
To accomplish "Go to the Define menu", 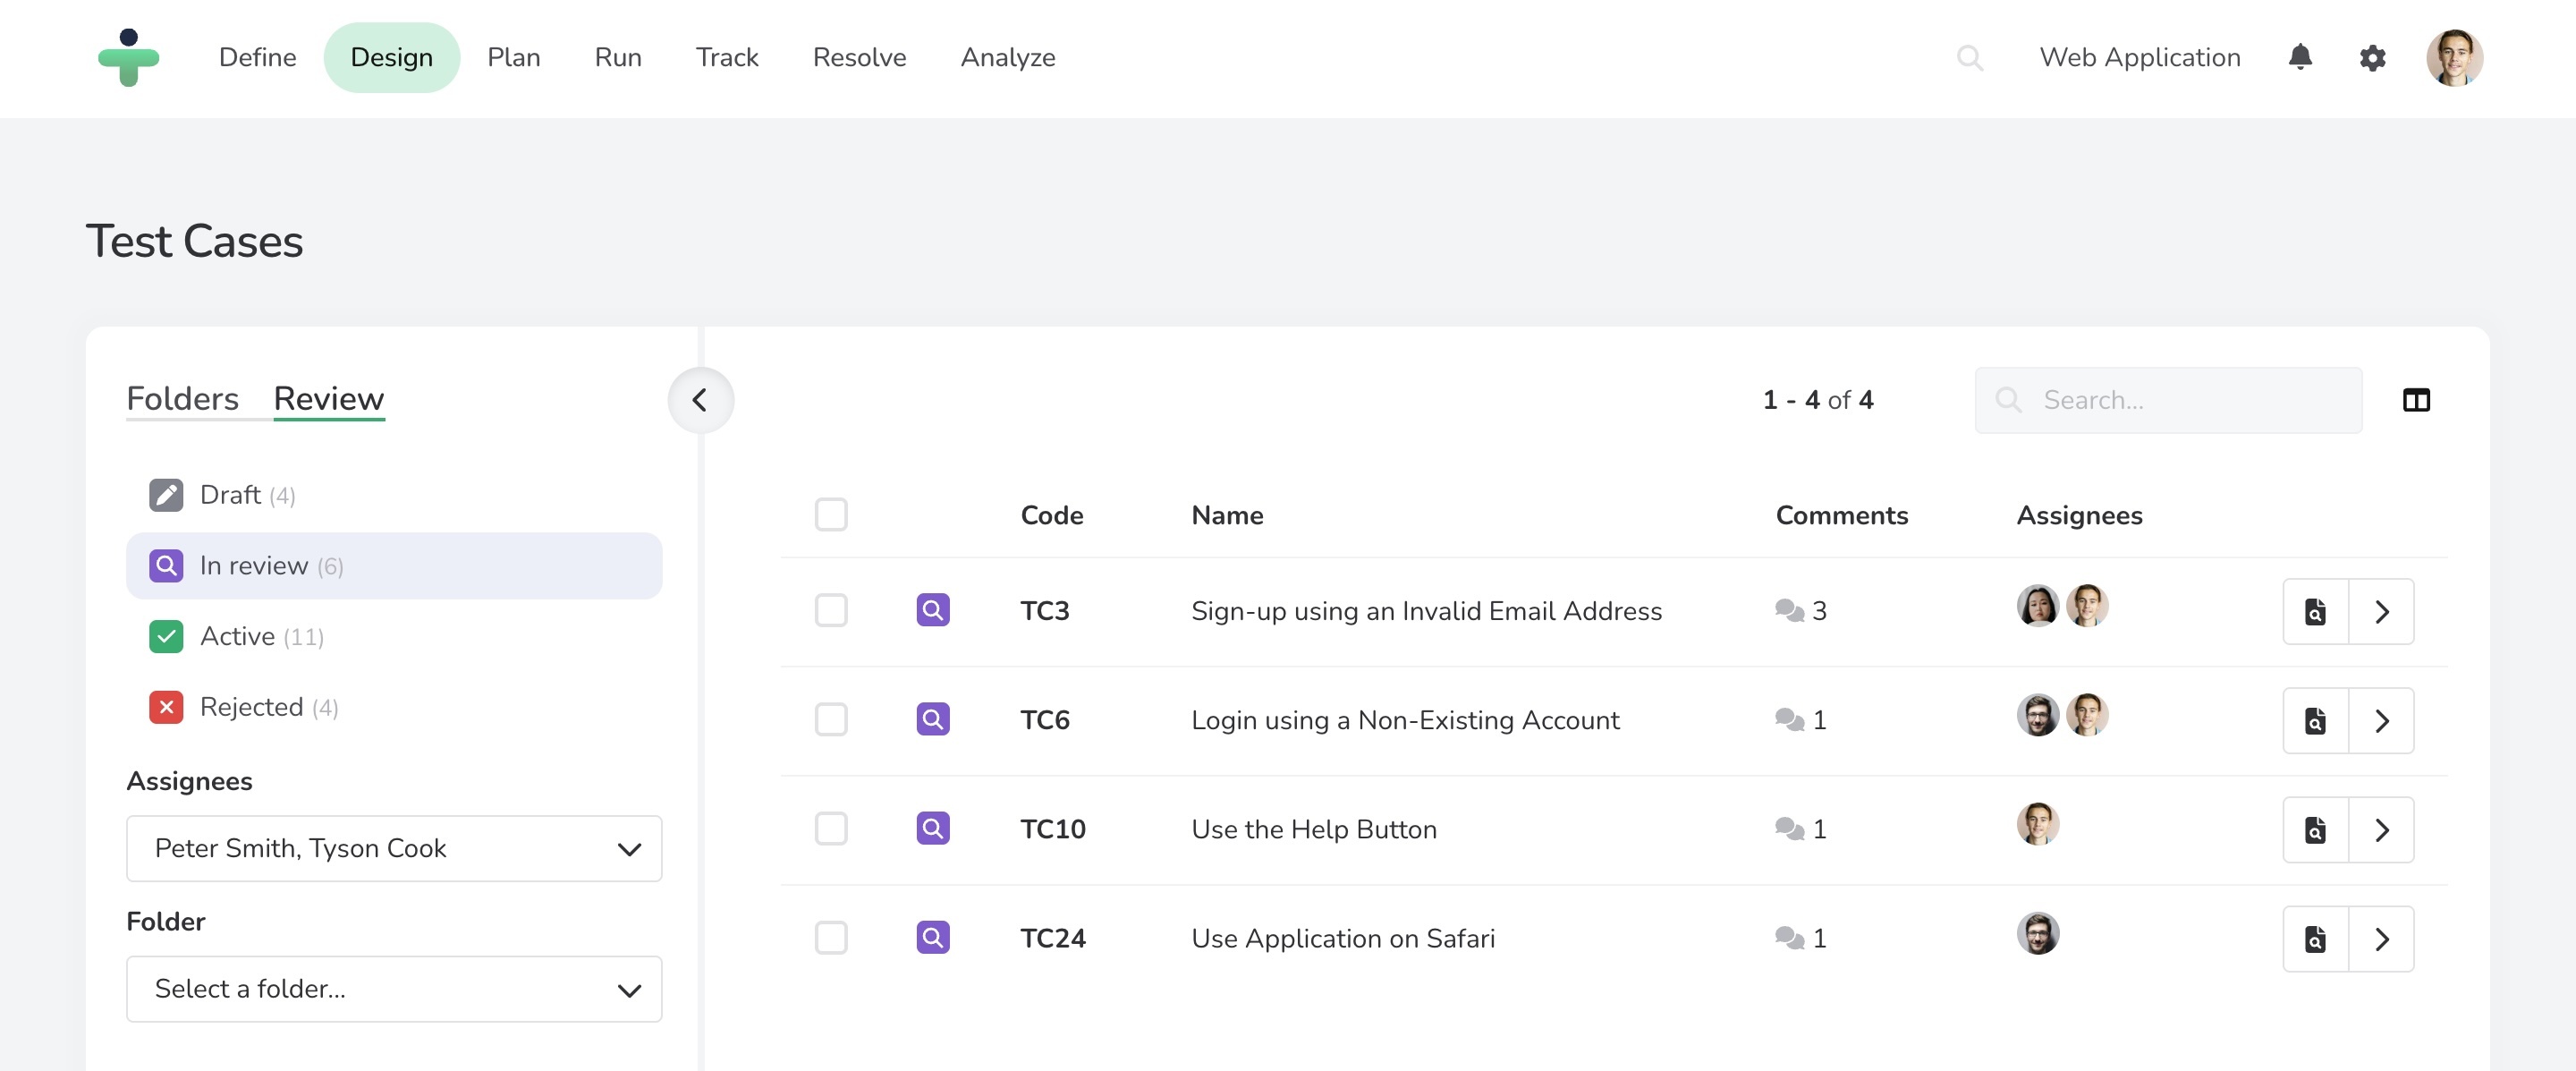I will pos(257,57).
